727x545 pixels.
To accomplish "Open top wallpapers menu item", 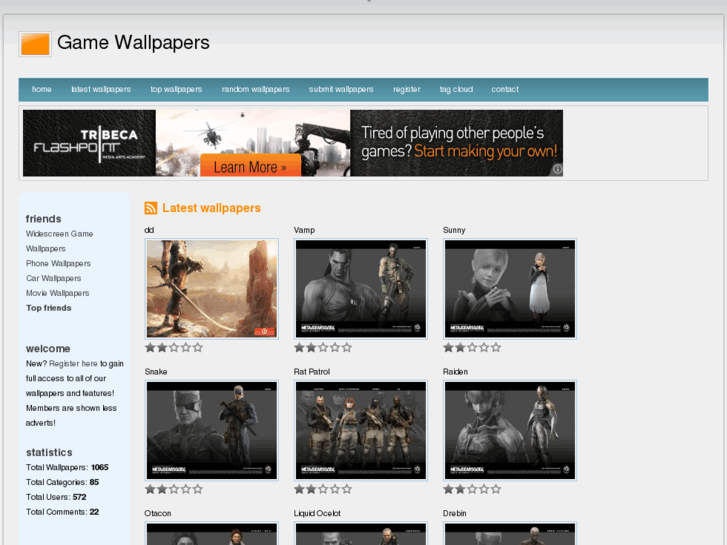I will tap(176, 89).
